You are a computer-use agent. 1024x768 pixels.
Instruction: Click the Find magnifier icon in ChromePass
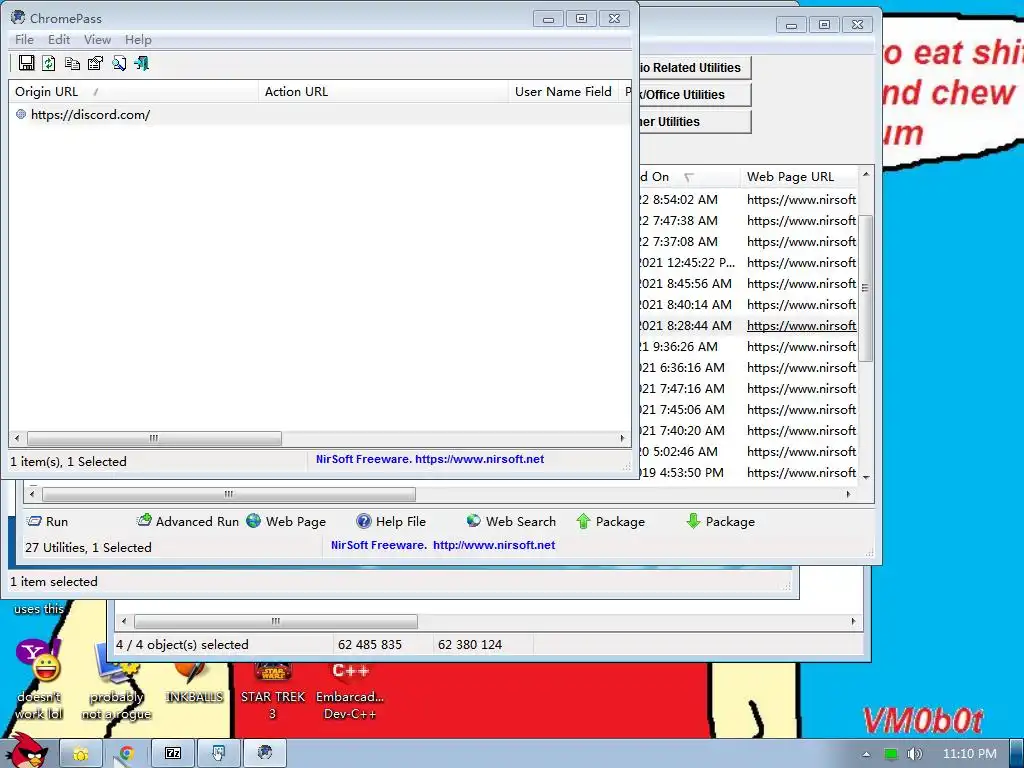[x=119, y=63]
